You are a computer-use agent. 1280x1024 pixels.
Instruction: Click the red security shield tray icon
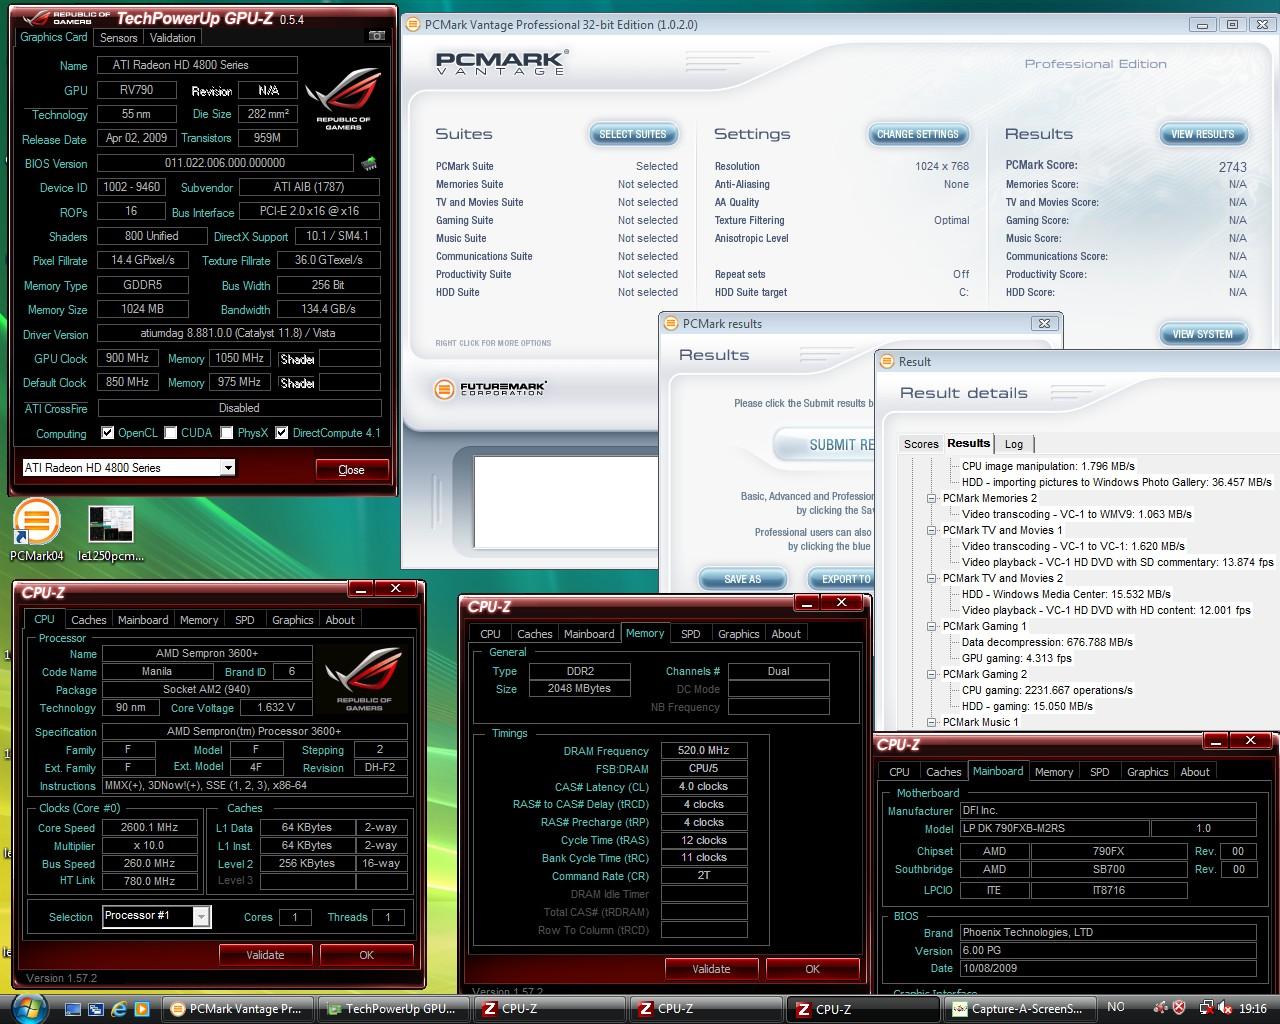click(x=1180, y=1008)
